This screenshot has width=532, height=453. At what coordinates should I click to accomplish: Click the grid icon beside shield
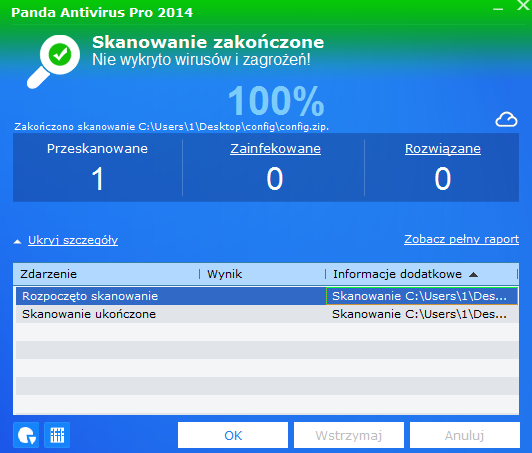tap(57, 435)
